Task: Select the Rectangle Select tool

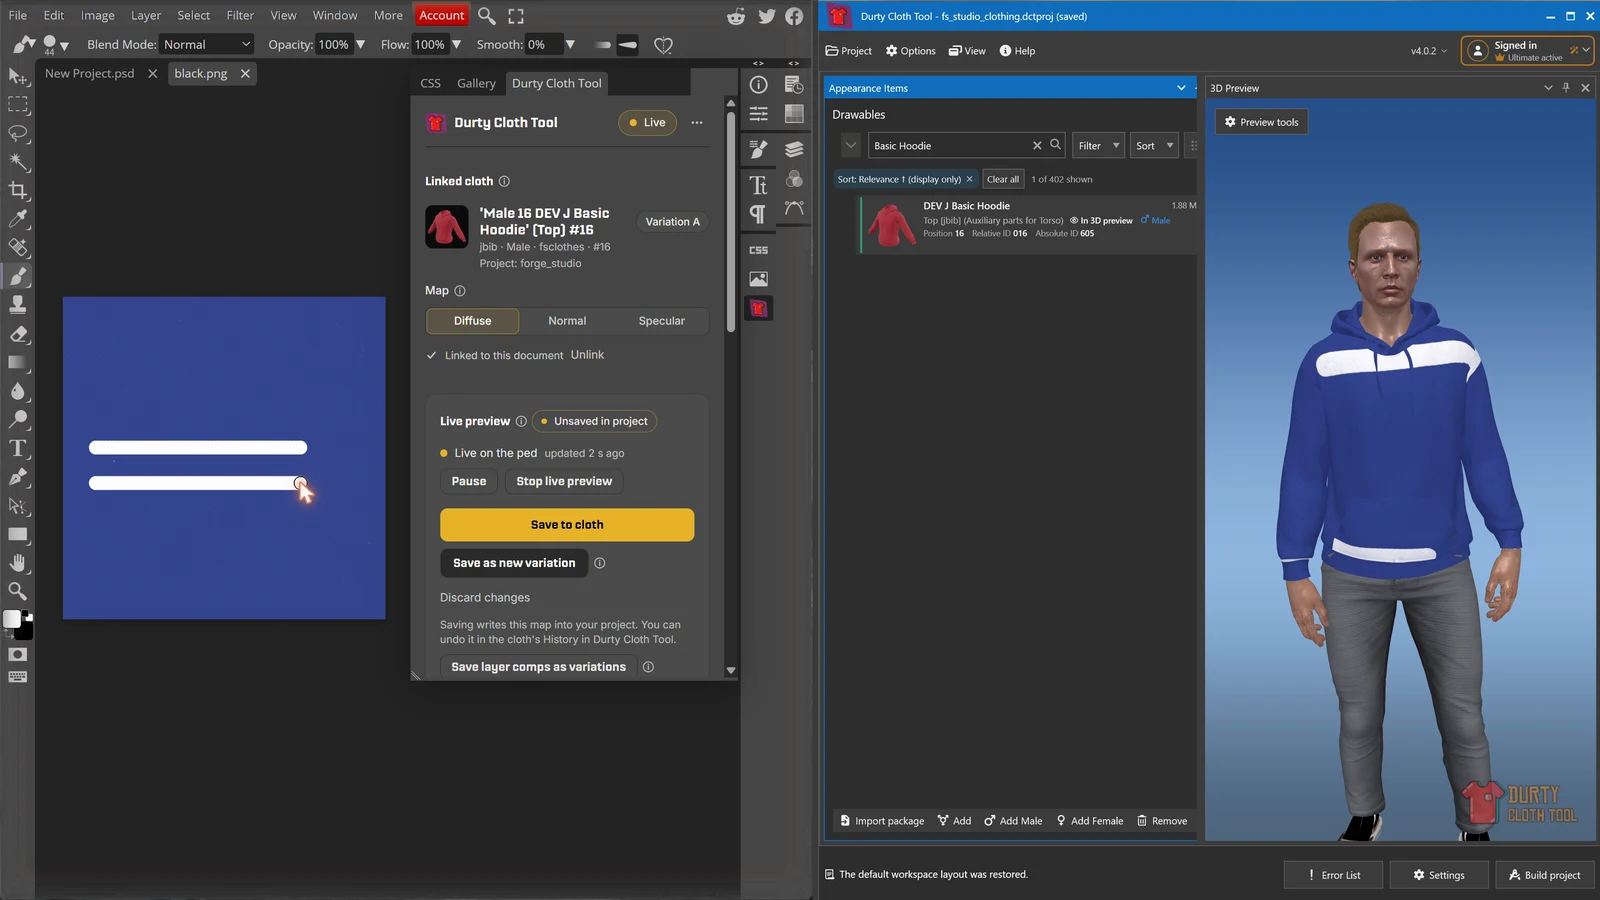Action: pyautogui.click(x=18, y=104)
